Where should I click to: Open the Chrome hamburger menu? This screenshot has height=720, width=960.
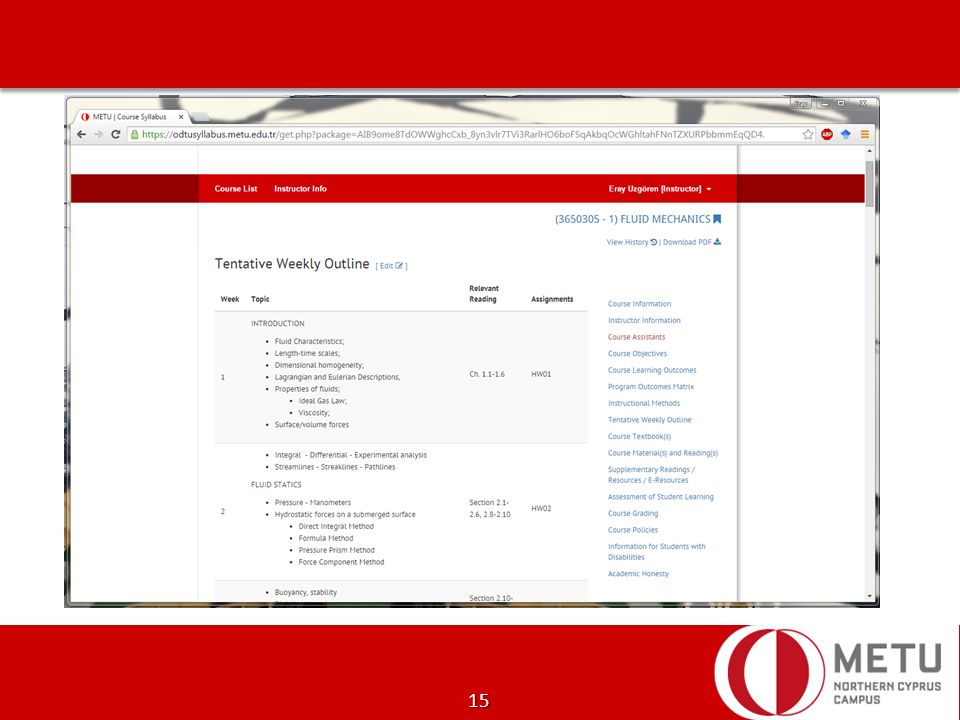point(864,134)
